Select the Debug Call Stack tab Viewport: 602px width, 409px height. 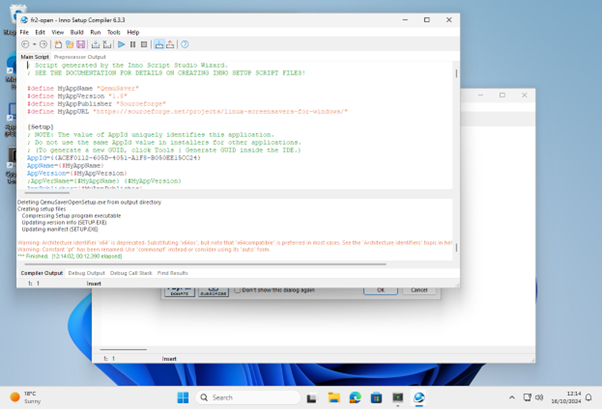coord(131,272)
